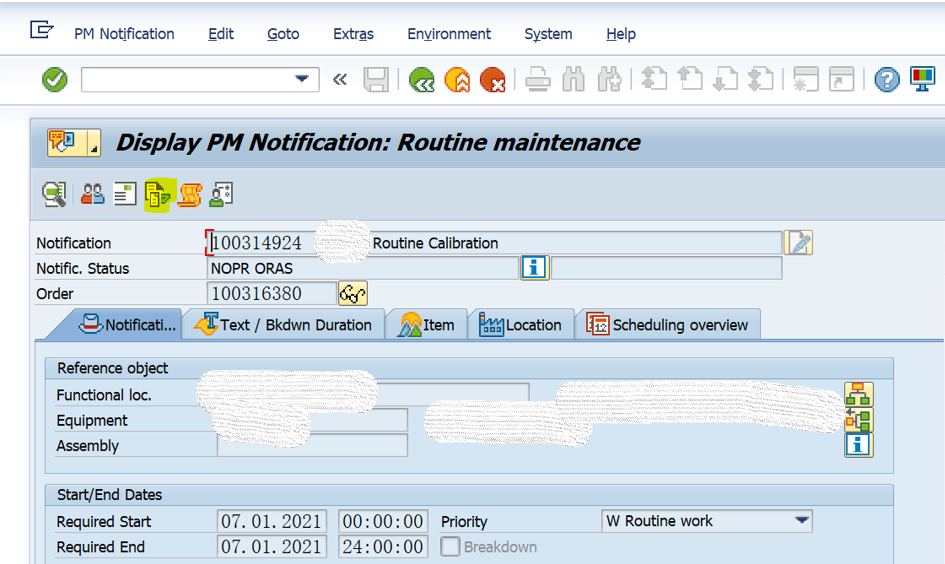Click the second structure hierarchy icon beside Equipment
This screenshot has width=945, height=564.
[x=859, y=420]
